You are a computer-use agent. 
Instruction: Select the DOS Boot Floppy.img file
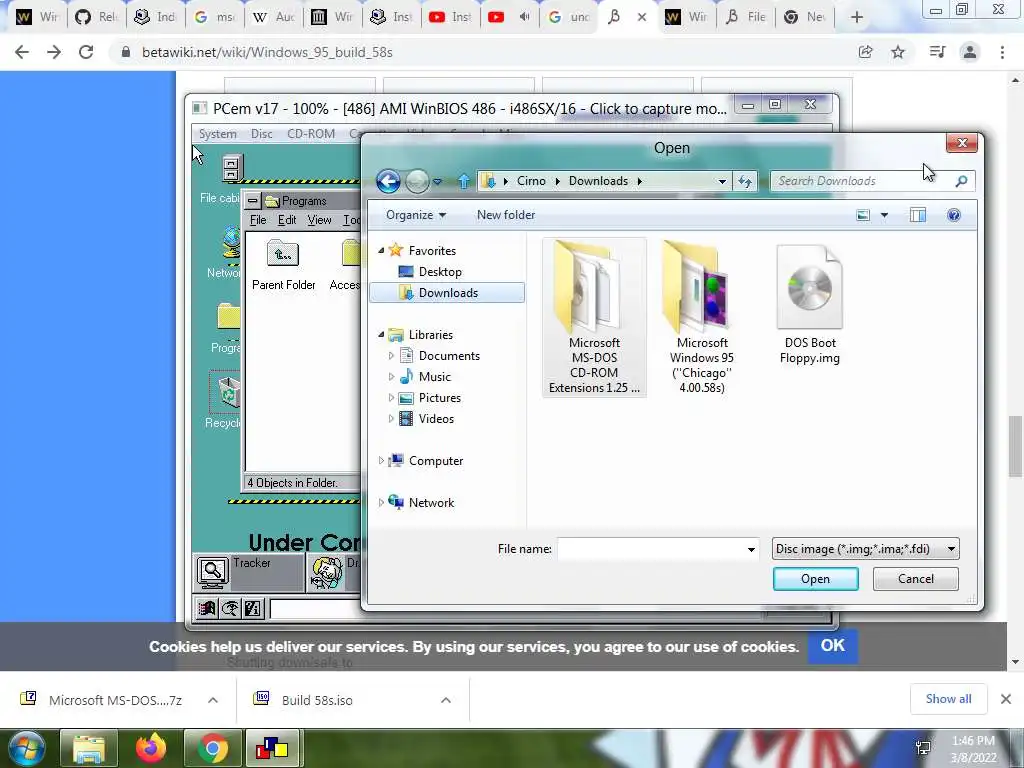click(x=810, y=304)
